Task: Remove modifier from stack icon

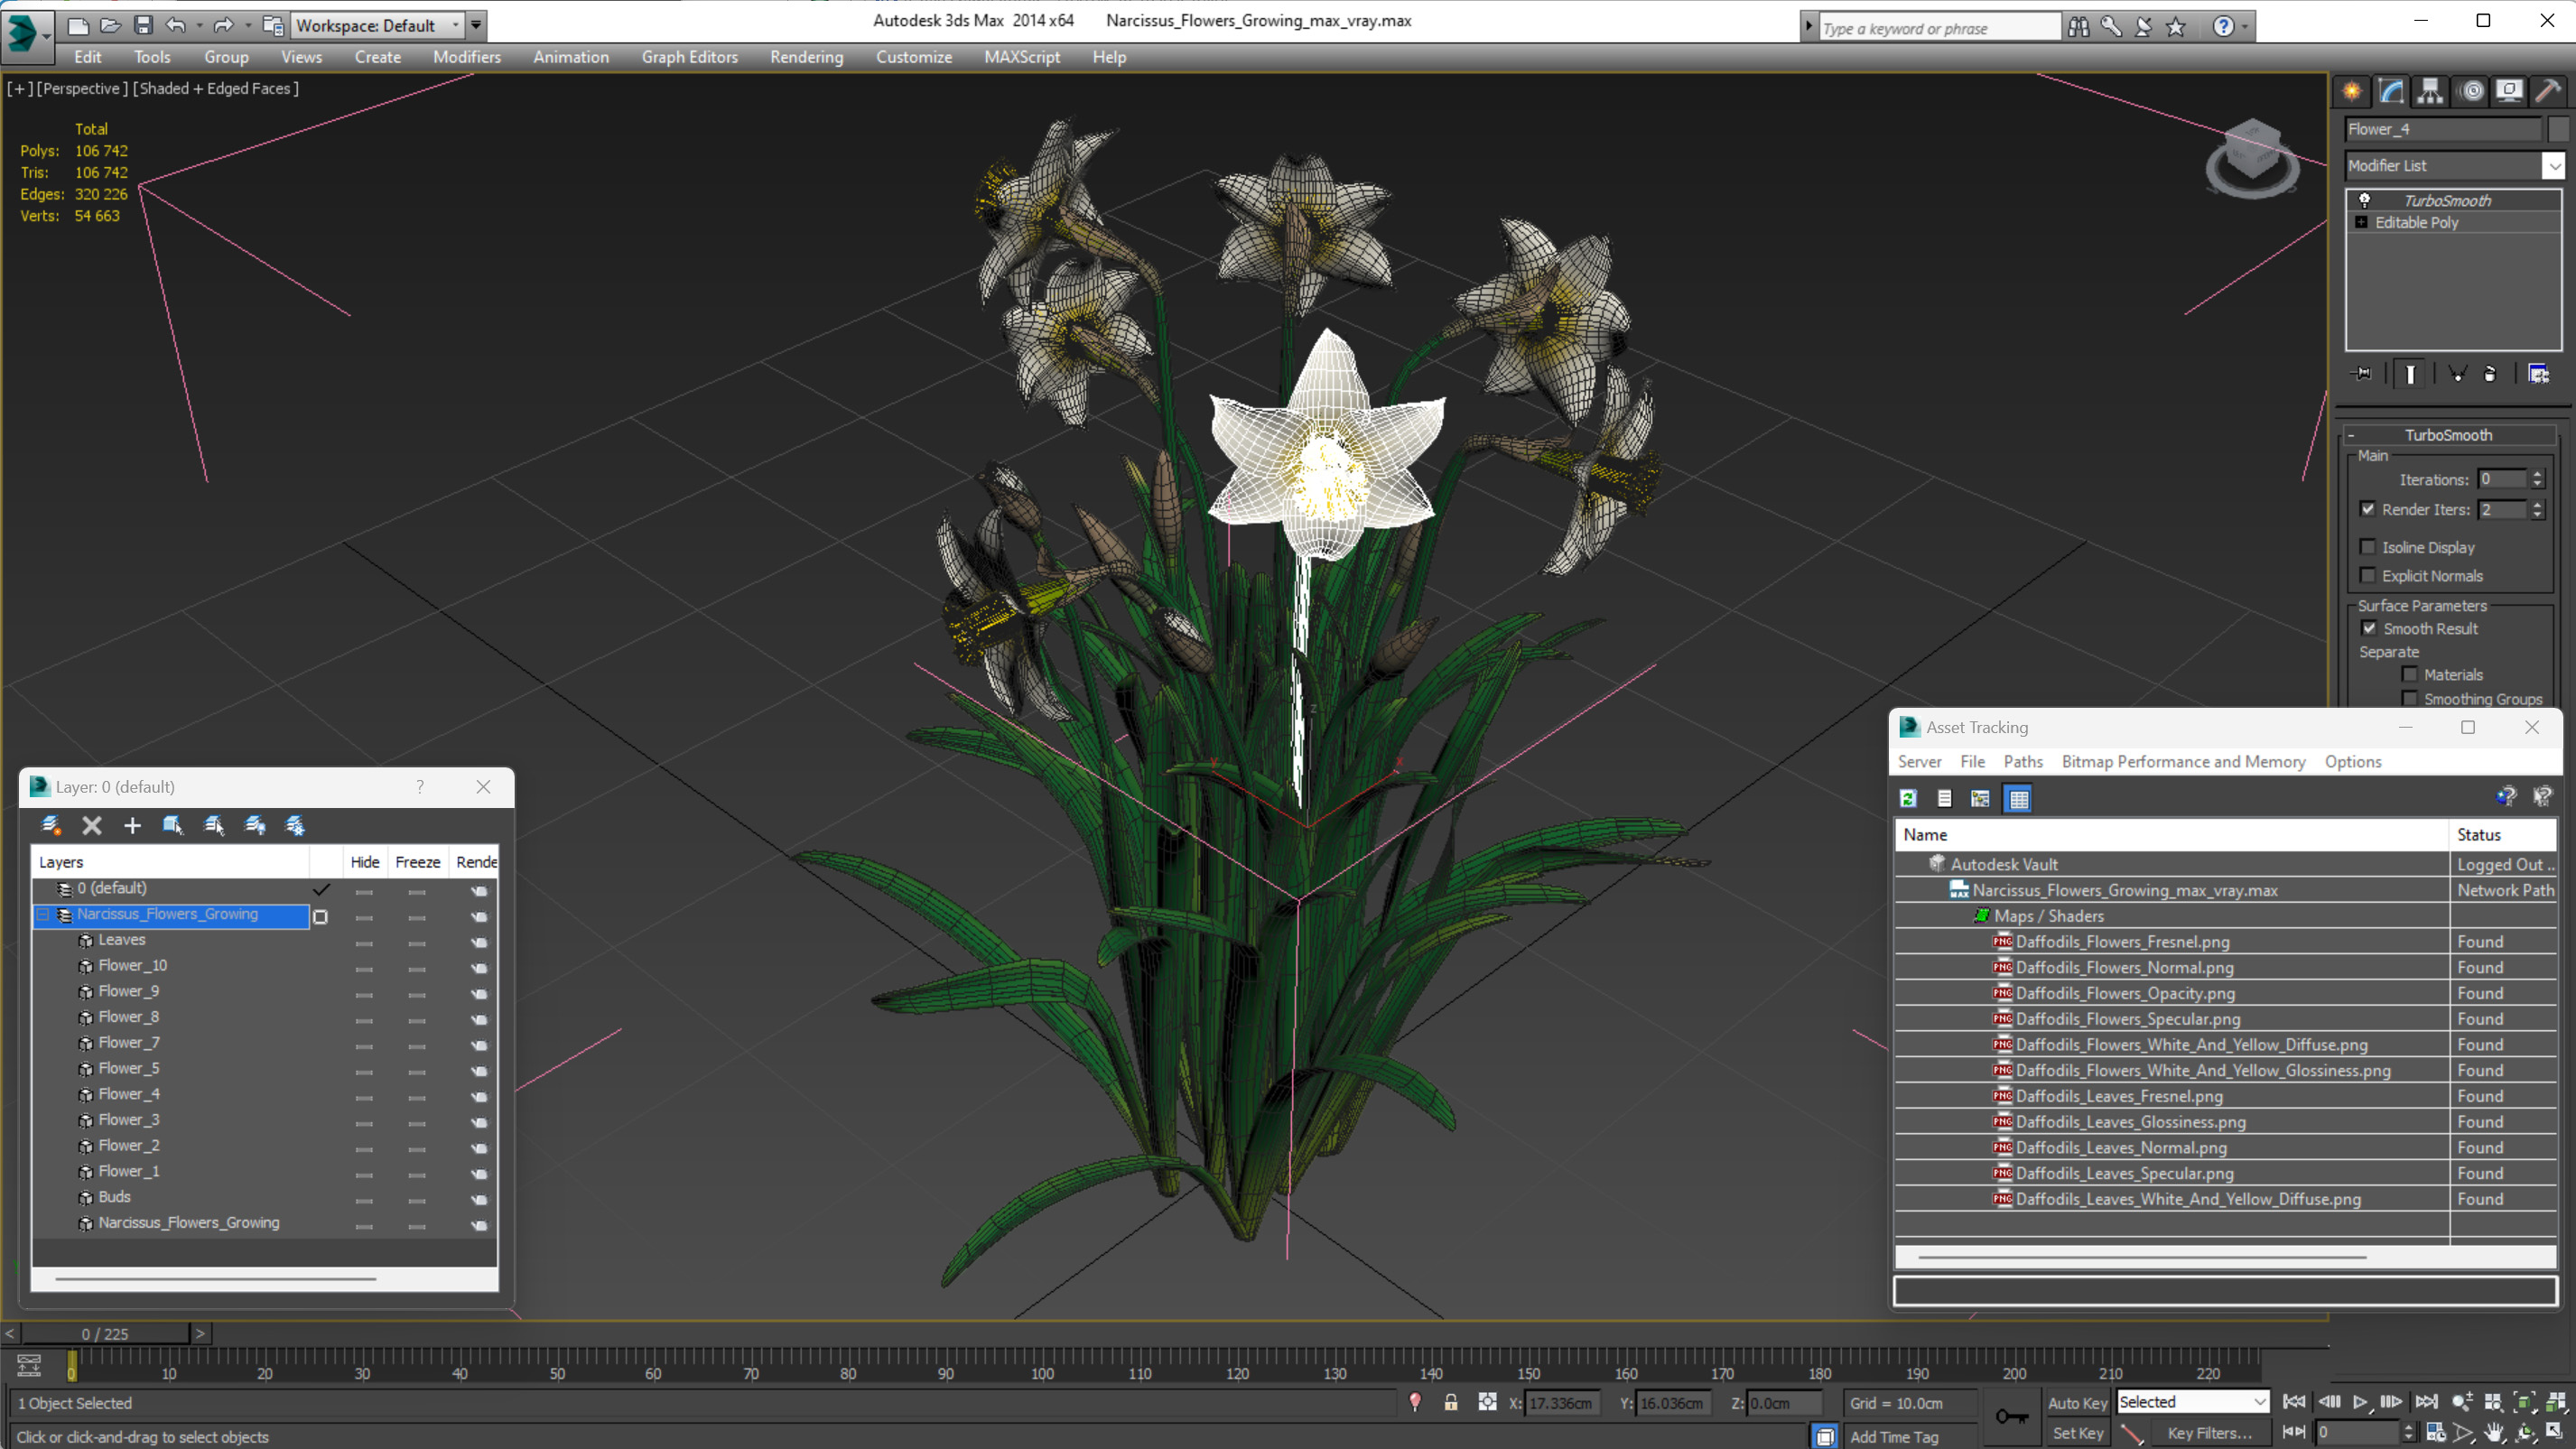Action: 2490,374
